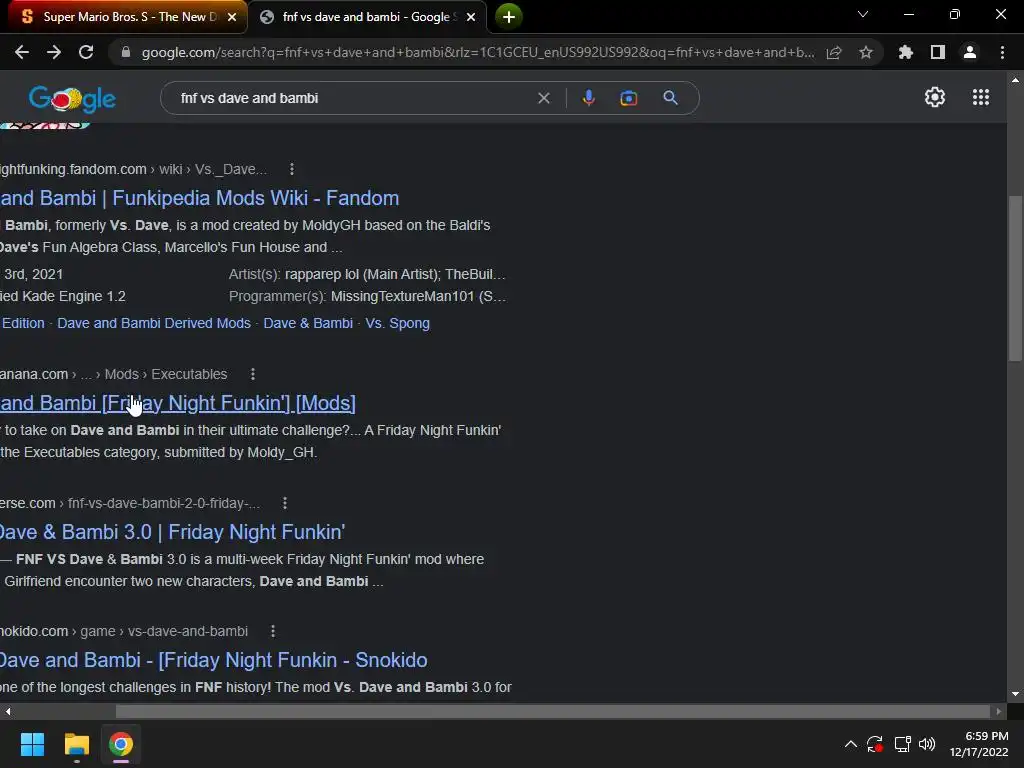Click the URL address bar
Screen dimensions: 1024x768
[x=477, y=52]
